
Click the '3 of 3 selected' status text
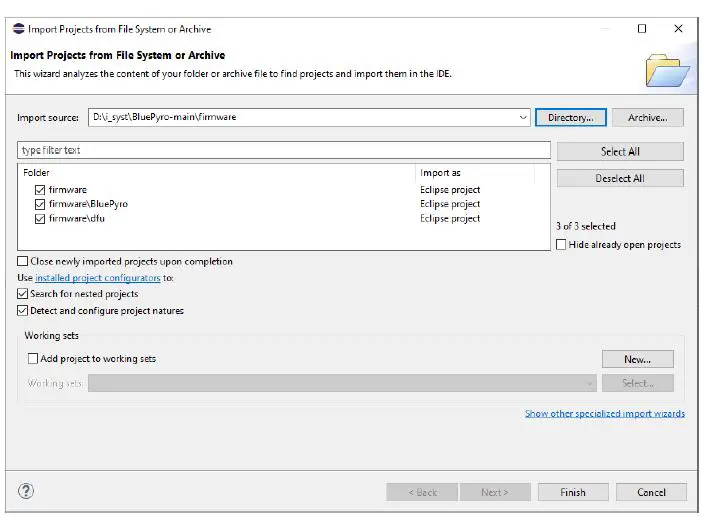pyautogui.click(x=585, y=226)
